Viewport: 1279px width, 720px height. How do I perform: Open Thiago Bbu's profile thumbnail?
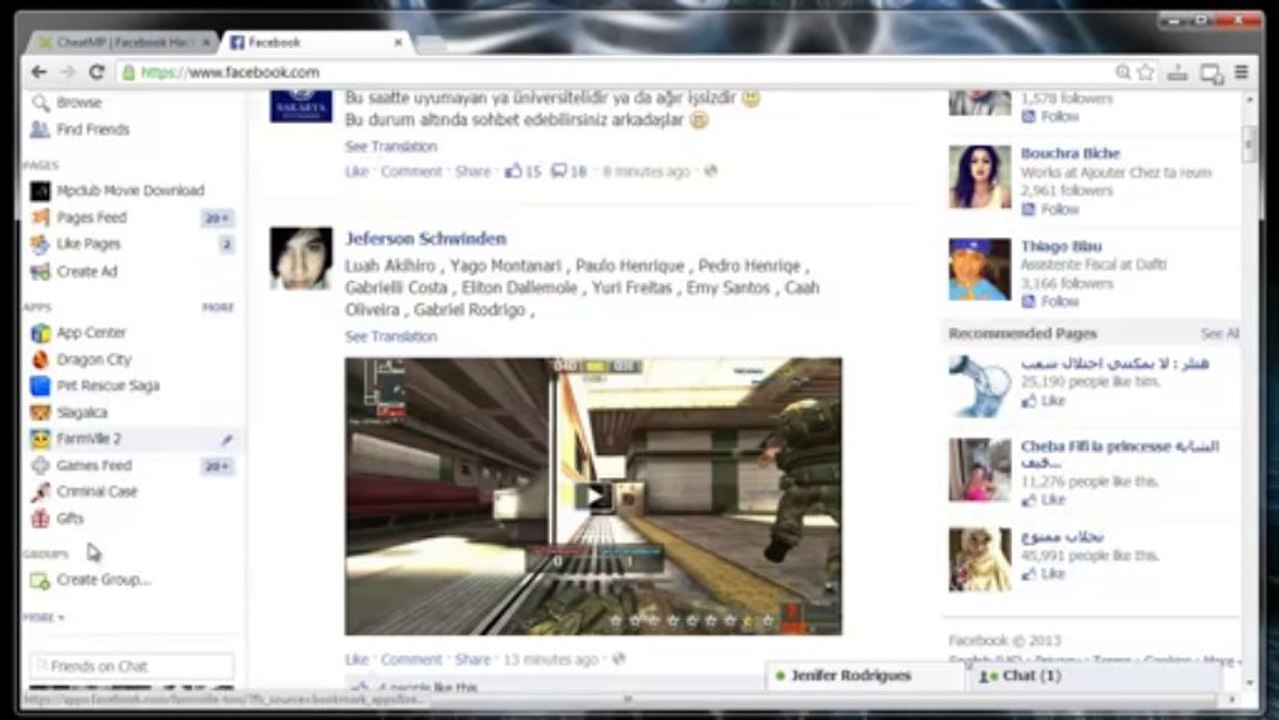(x=979, y=269)
